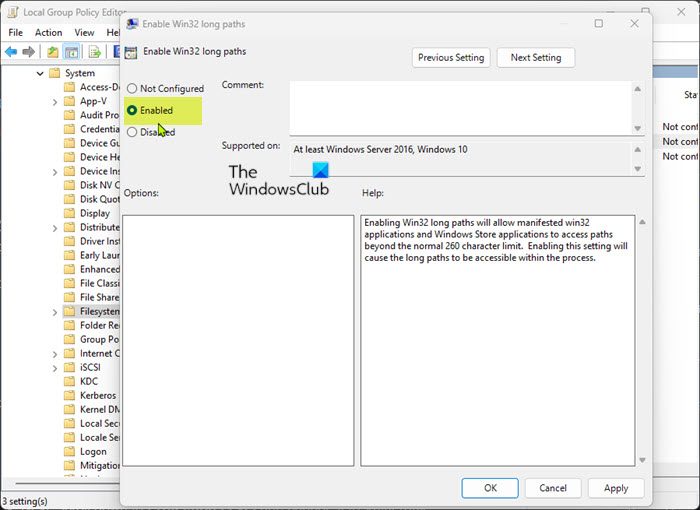Select the Access-D folder icon
This screenshot has height=510, width=700.
[x=69, y=87]
